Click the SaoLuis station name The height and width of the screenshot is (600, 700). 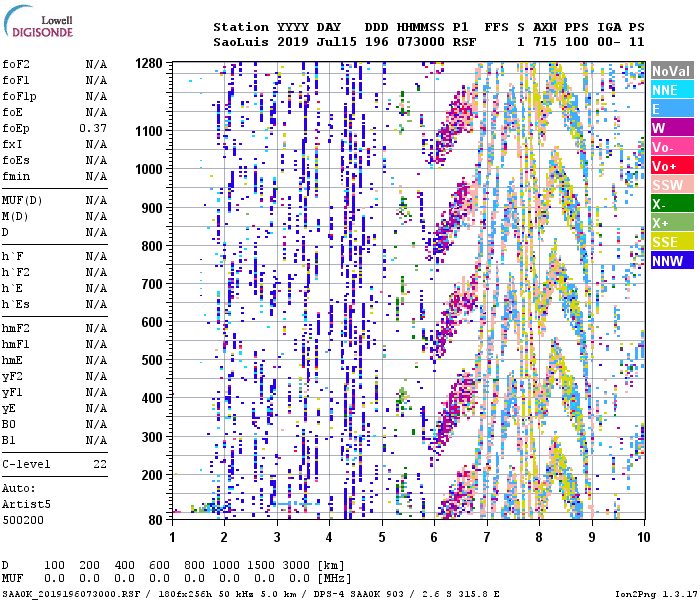[241, 42]
